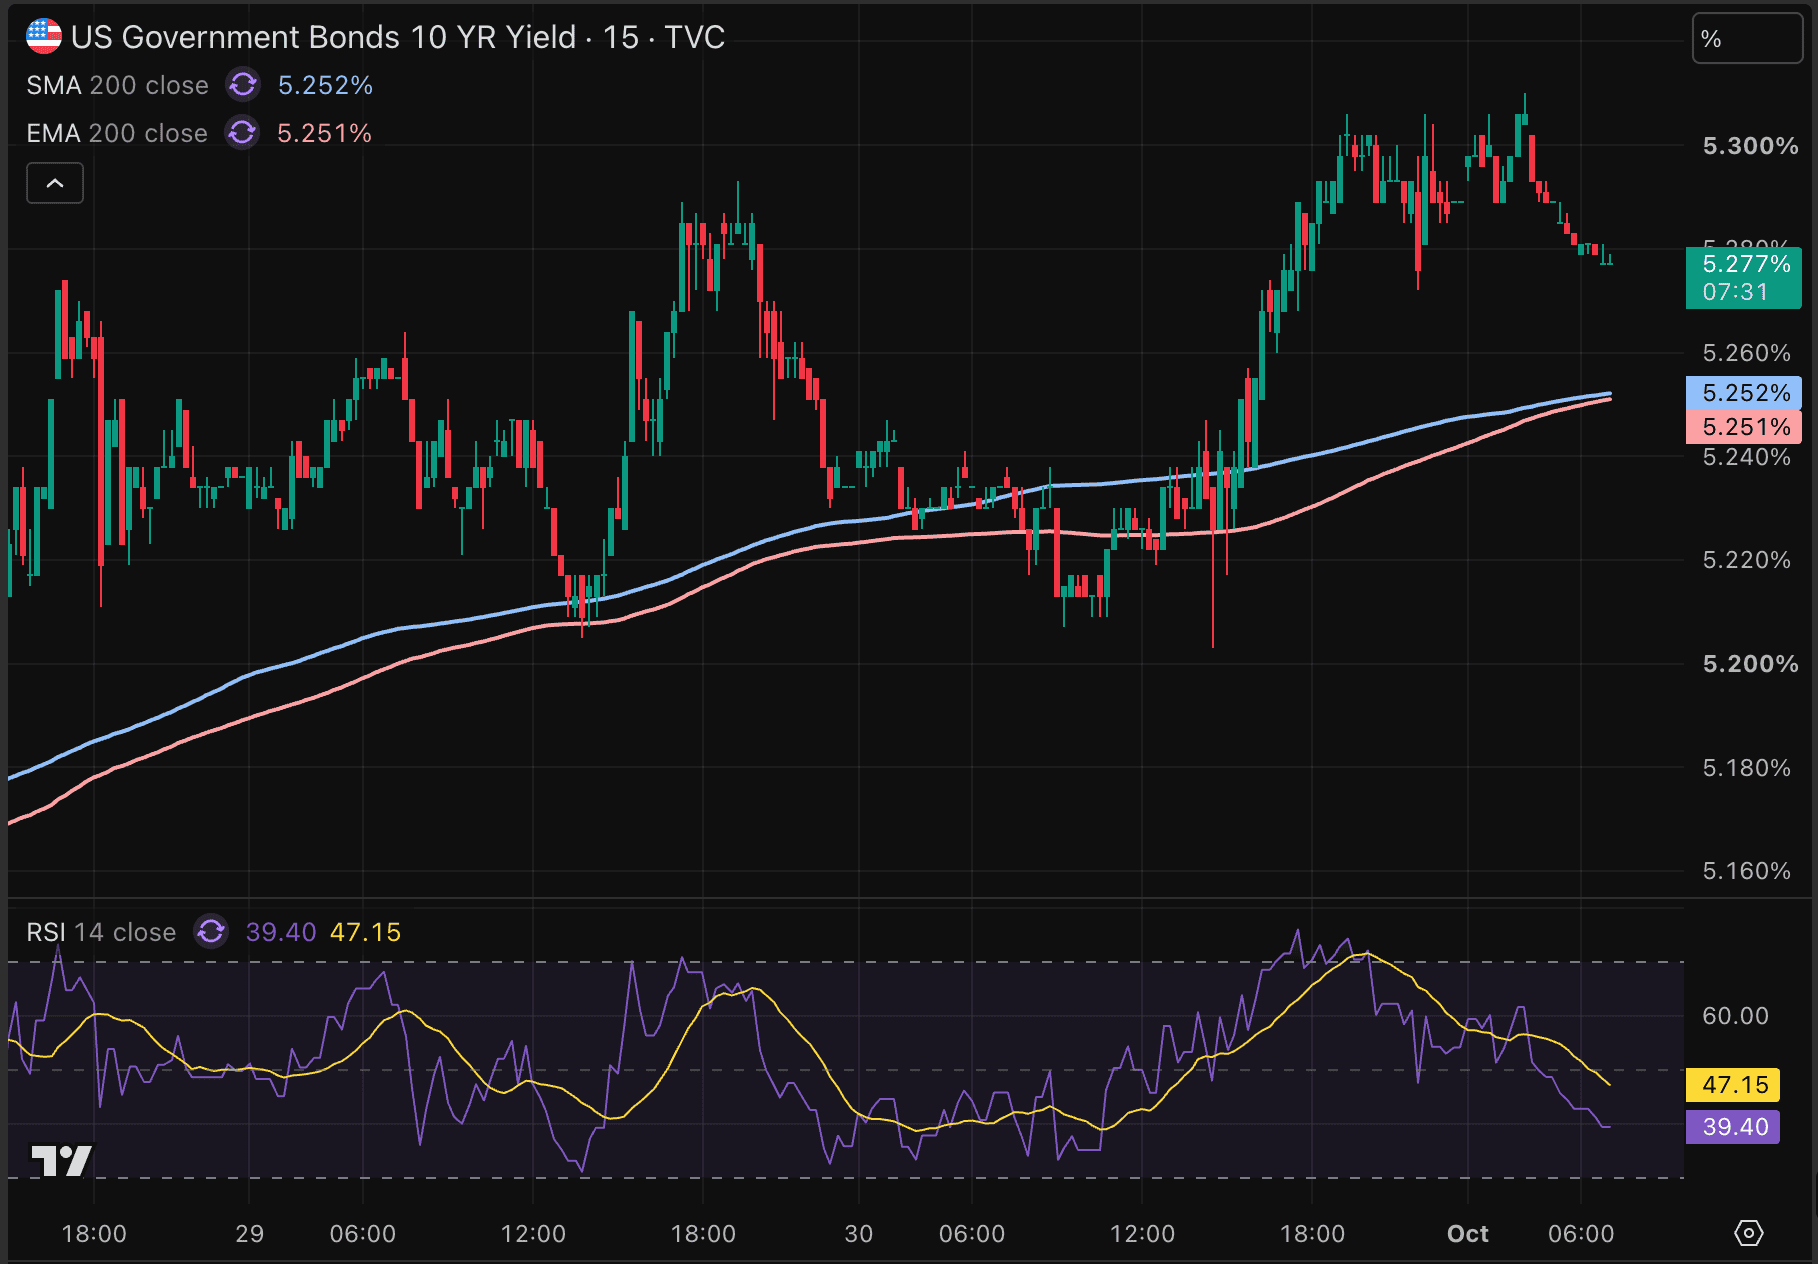The width and height of the screenshot is (1818, 1264).
Task: Click the TradingView logo watermark
Action: pos(62,1160)
